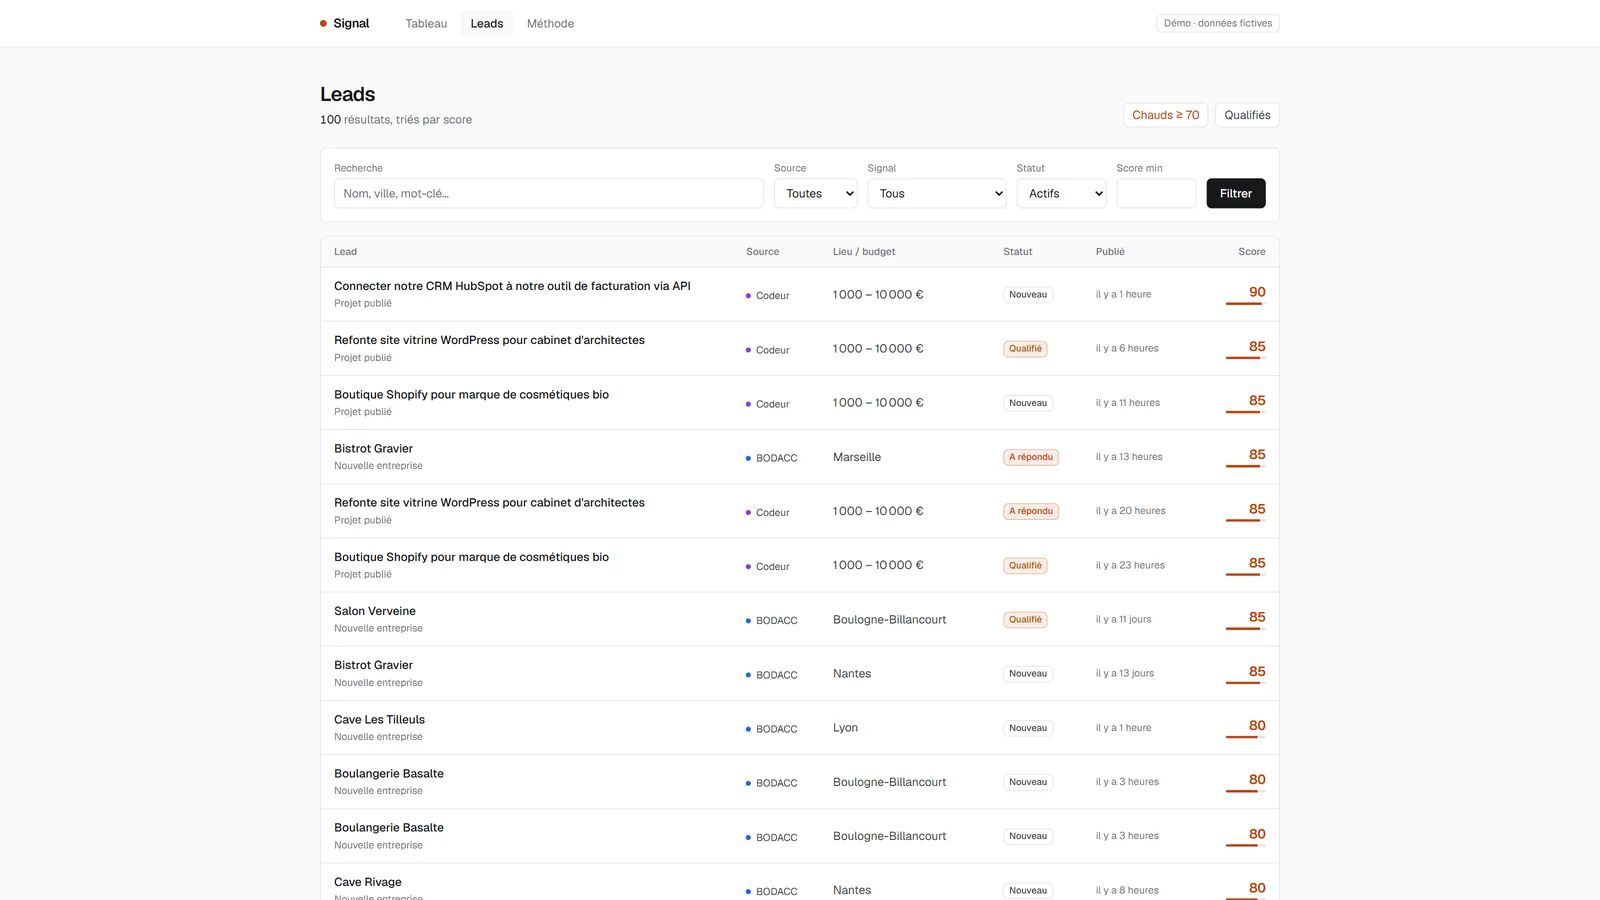Open the Tableau tab
This screenshot has width=1600, height=900.
tap(426, 23)
